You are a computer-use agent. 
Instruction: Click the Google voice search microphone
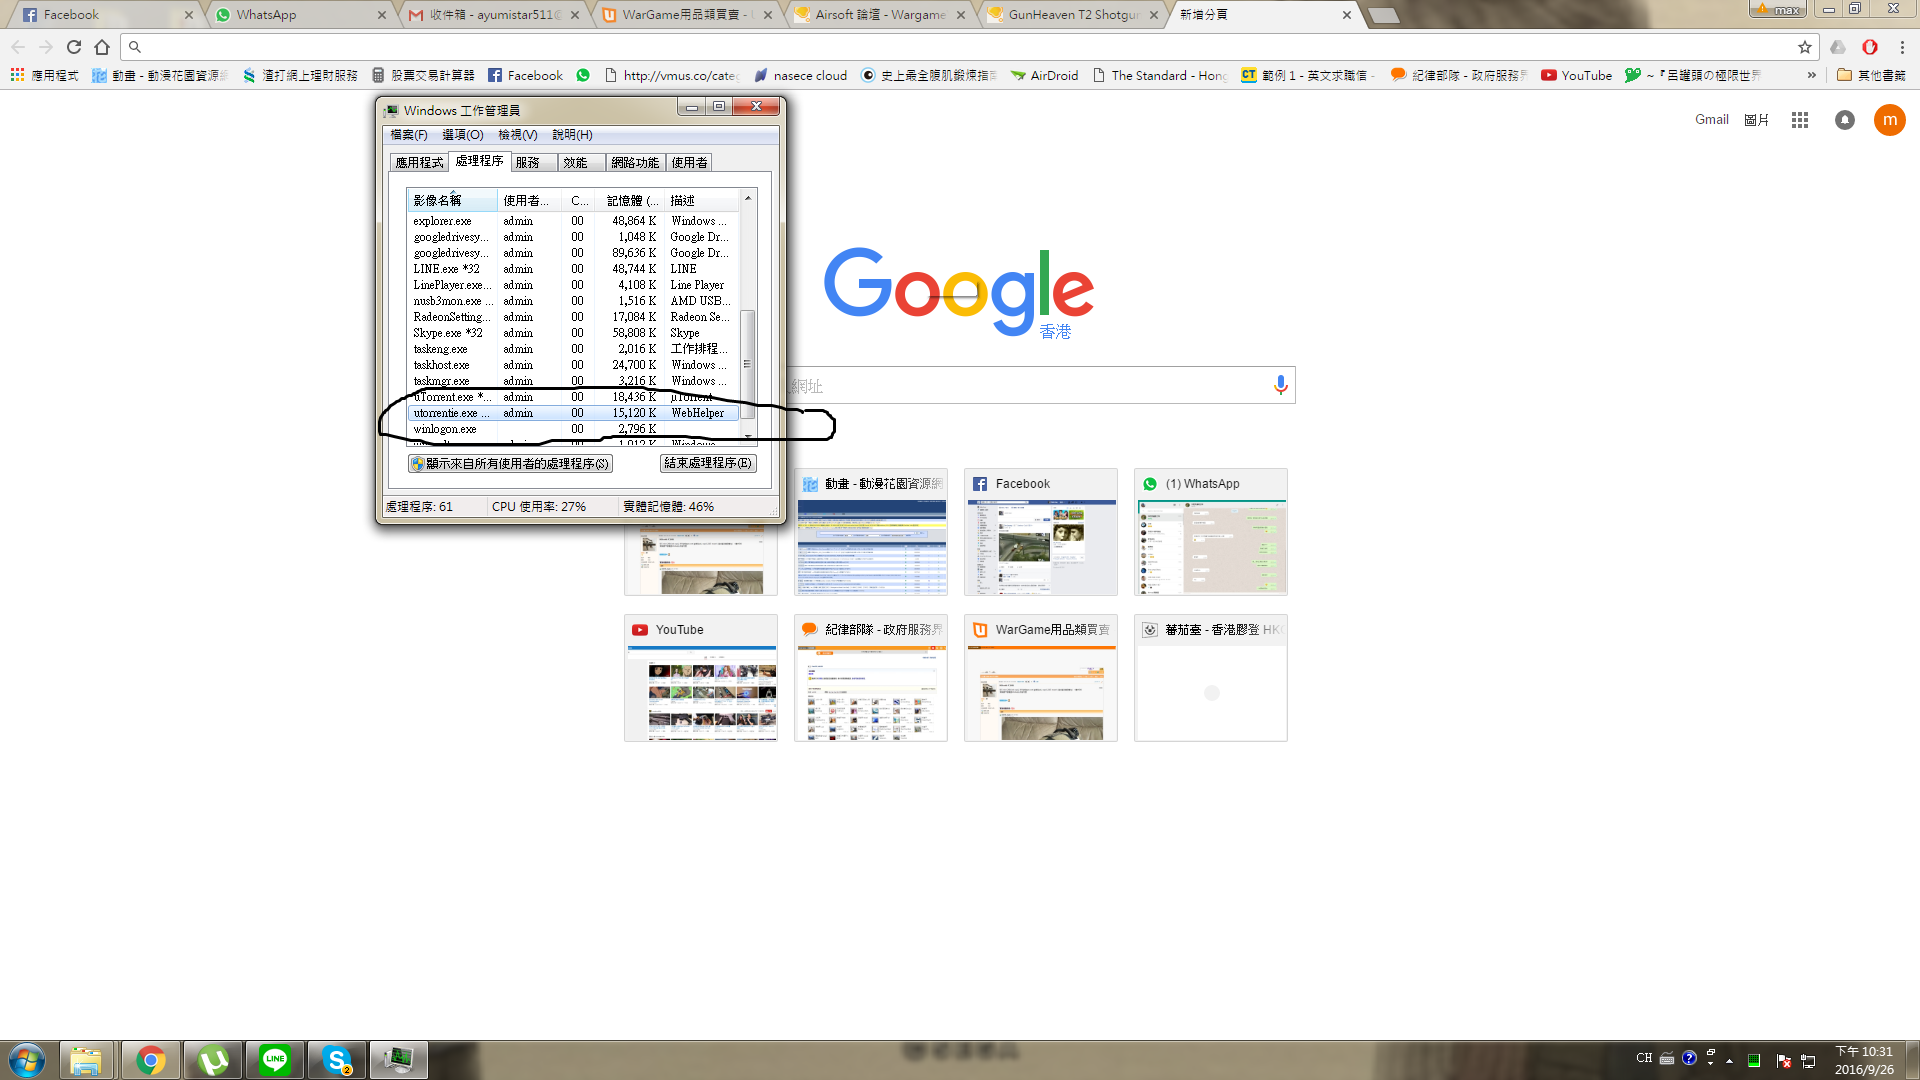tap(1280, 385)
